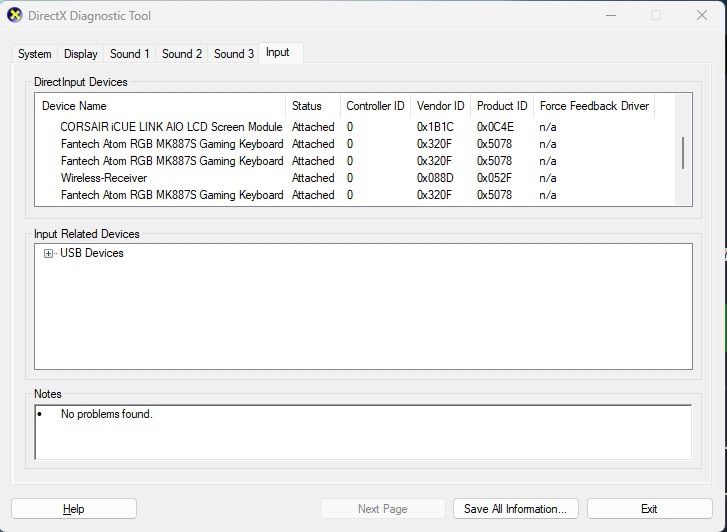The height and width of the screenshot is (532, 727).
Task: Select the Sound 1 tab
Action: pyautogui.click(x=130, y=54)
